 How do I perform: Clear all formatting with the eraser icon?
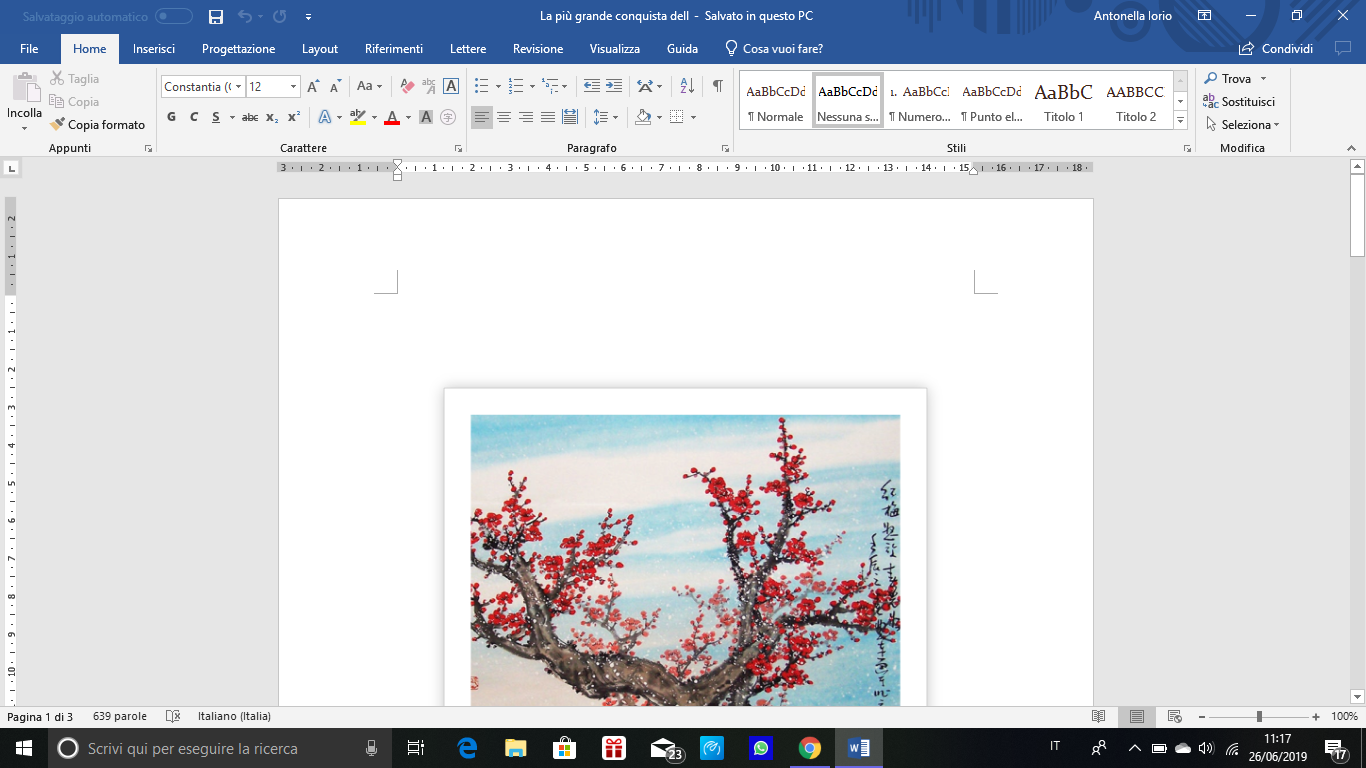(407, 87)
